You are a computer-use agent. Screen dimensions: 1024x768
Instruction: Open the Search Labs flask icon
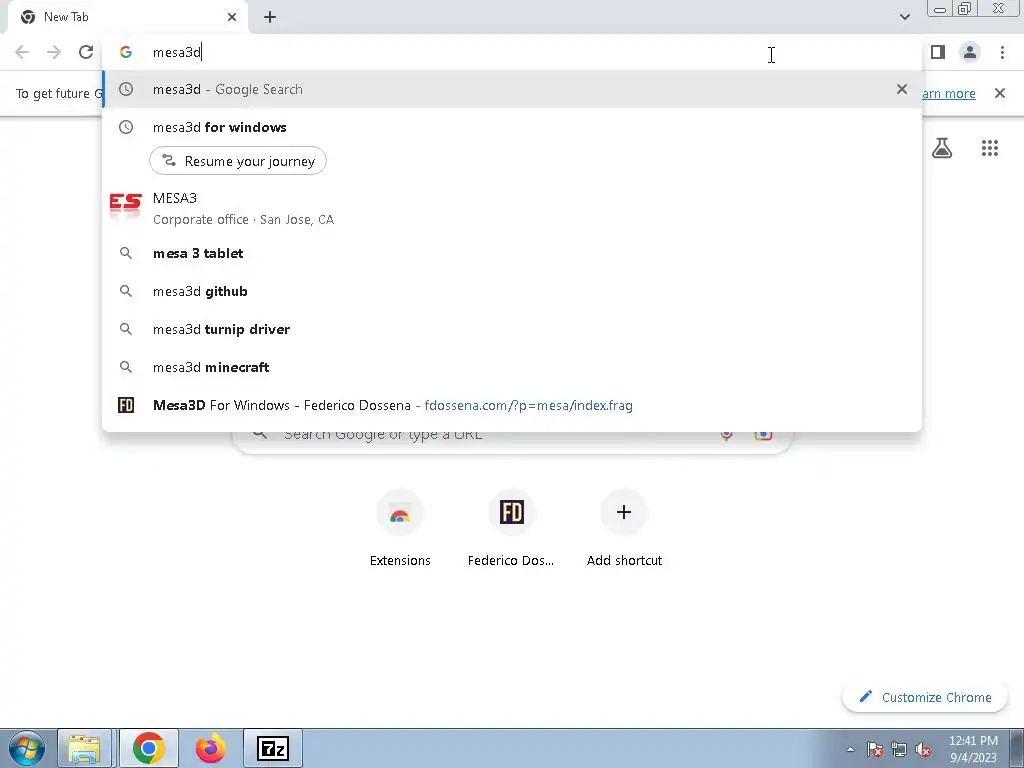pyautogui.click(x=942, y=148)
